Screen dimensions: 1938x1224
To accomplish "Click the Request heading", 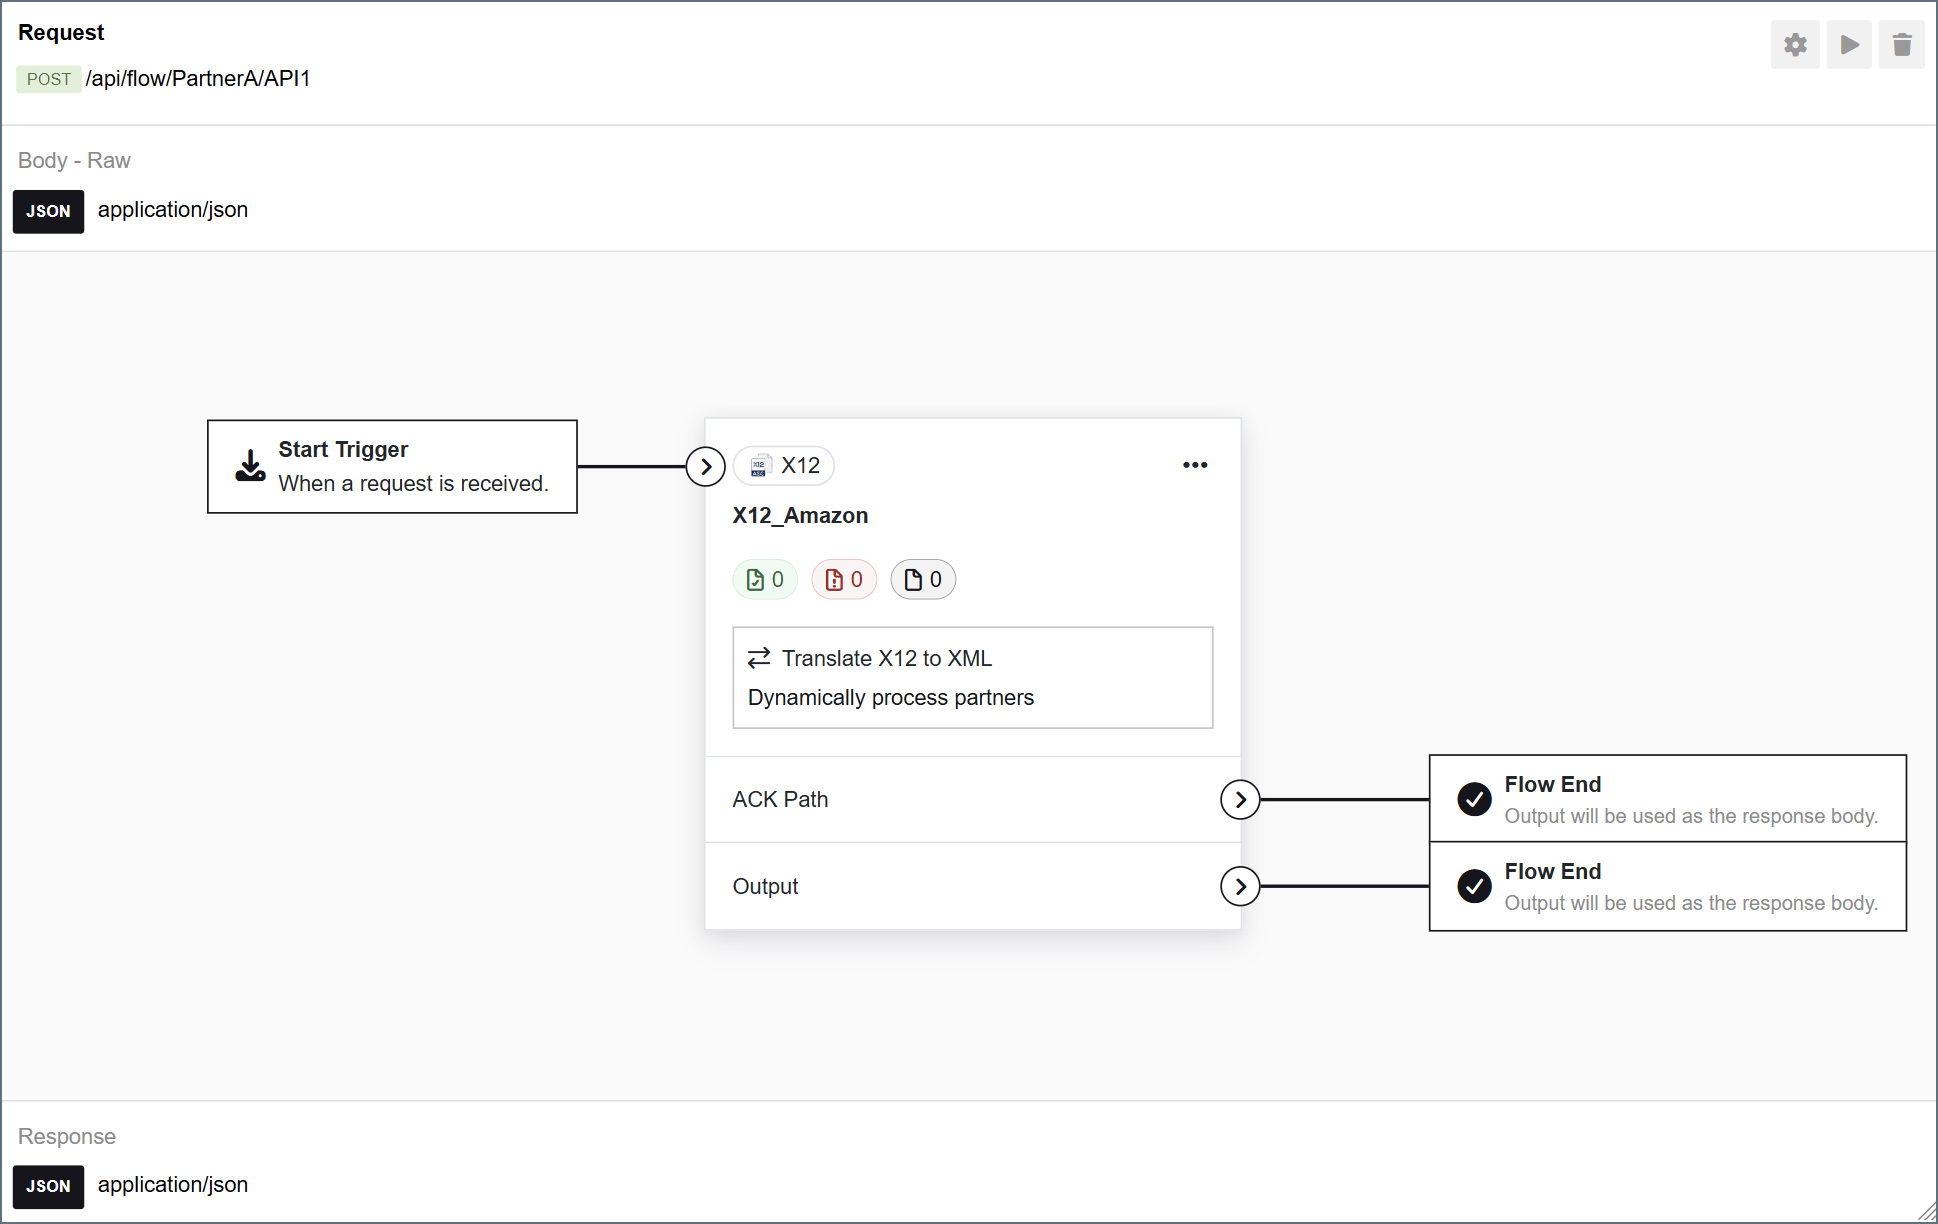I will coord(61,33).
